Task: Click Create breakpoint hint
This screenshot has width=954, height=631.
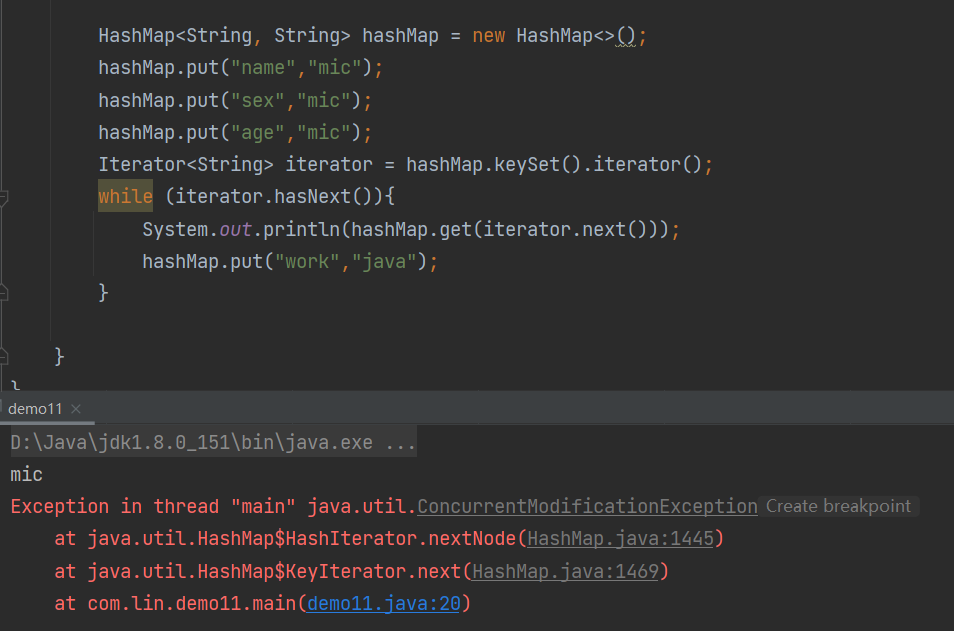Action: (x=838, y=506)
